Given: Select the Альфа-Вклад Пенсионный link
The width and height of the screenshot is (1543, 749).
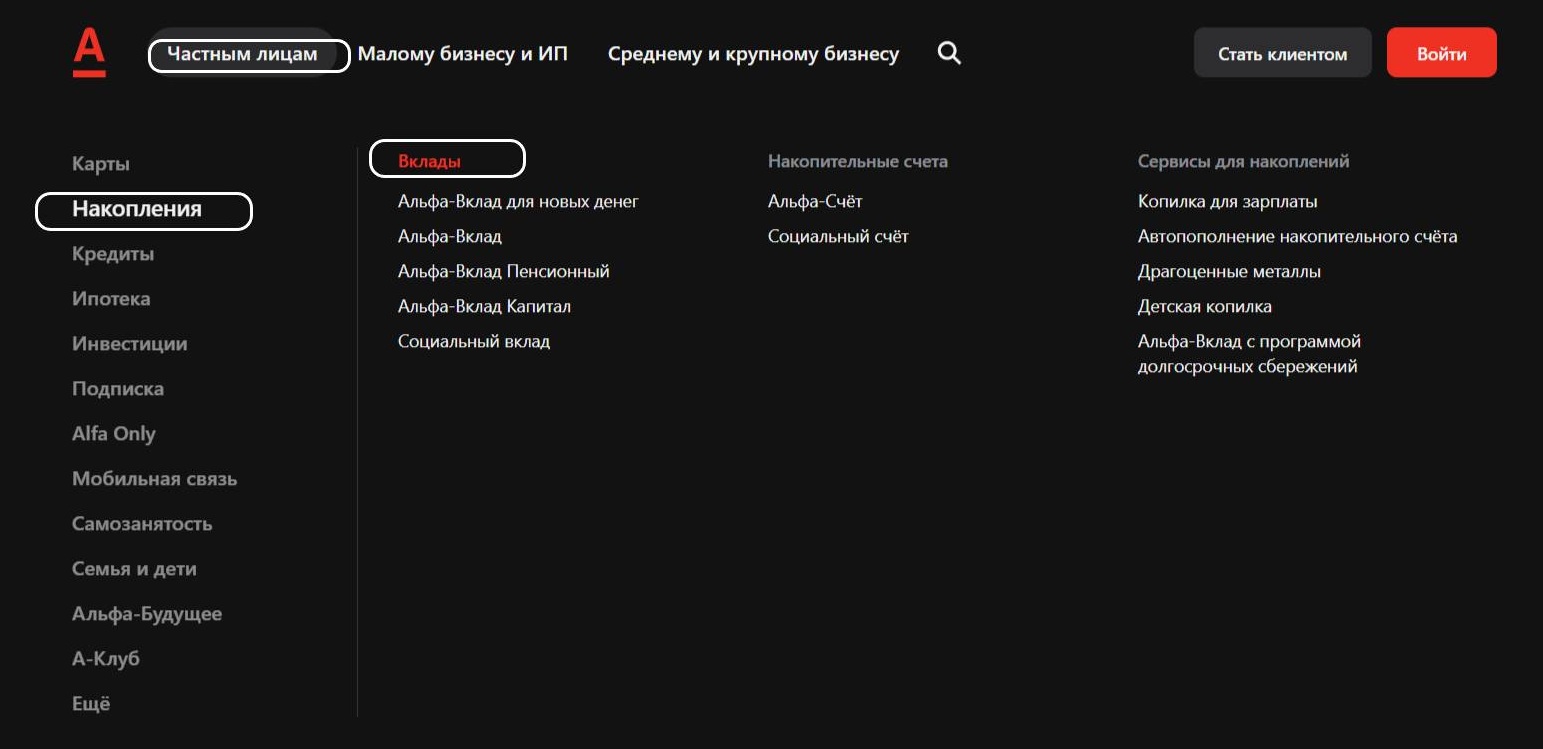Looking at the screenshot, I should 503,271.
